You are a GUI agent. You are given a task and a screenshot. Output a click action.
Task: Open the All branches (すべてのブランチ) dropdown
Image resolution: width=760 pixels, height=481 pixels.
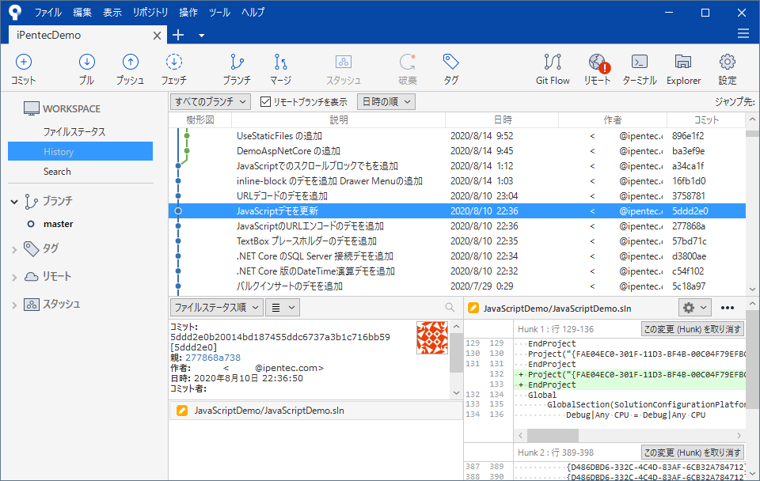pos(210,101)
